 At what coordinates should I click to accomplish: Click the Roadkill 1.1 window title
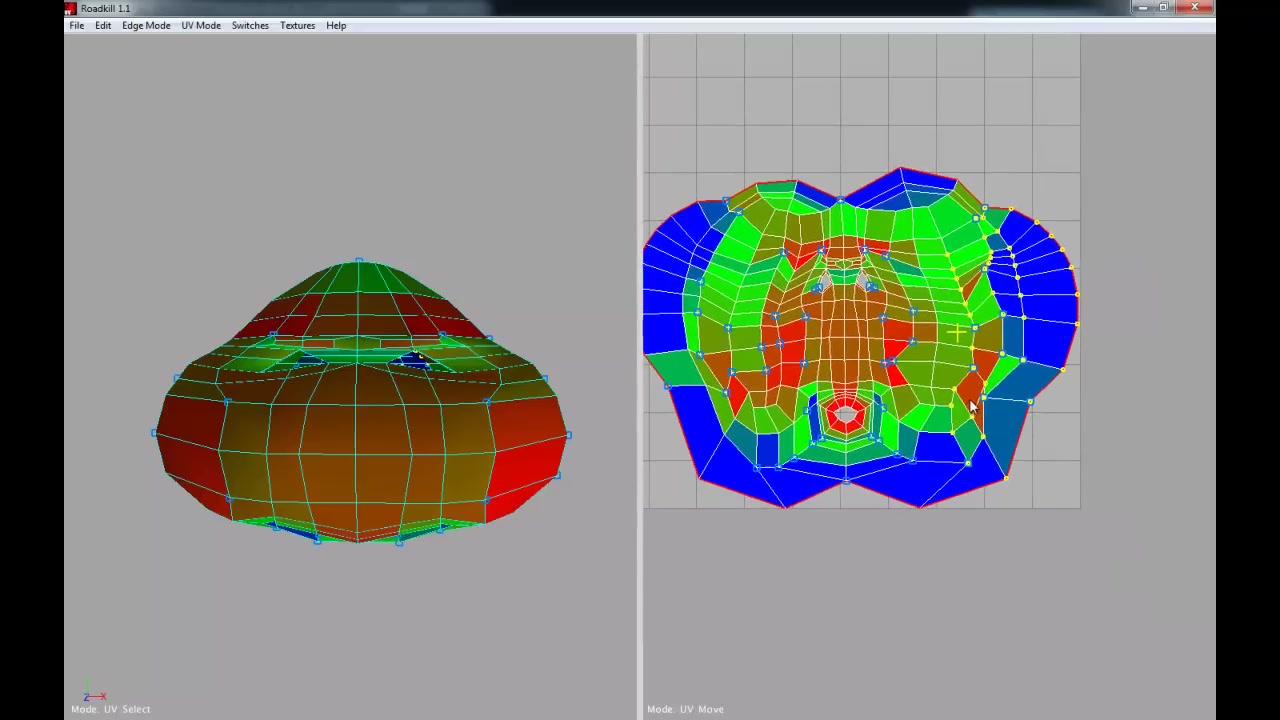[105, 8]
